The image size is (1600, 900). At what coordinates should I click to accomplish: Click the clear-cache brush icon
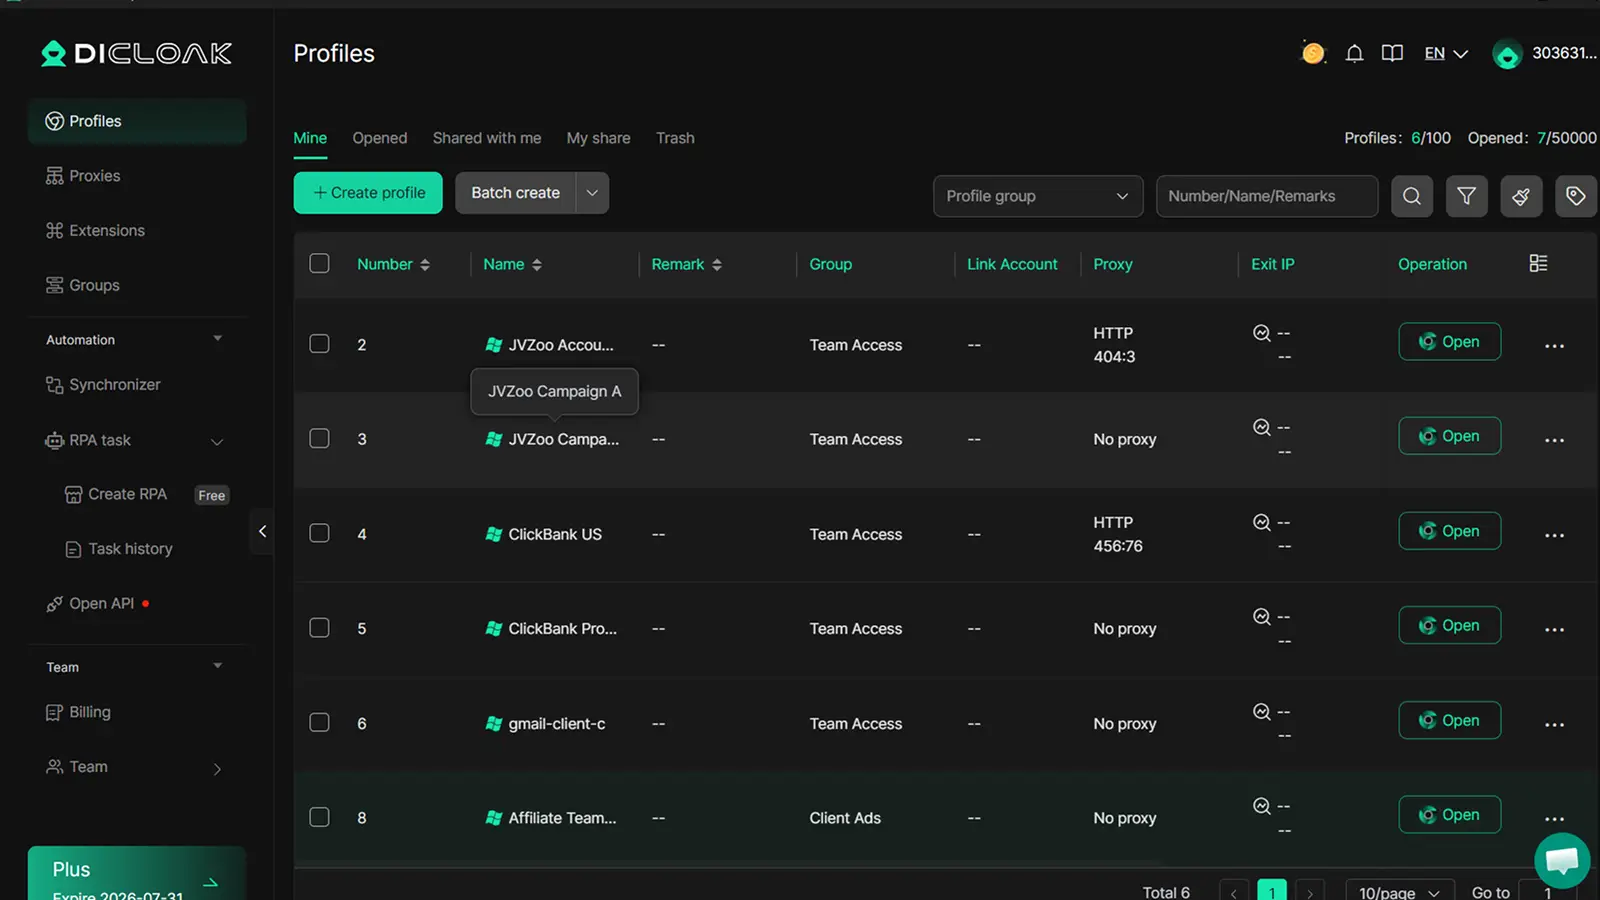1521,196
